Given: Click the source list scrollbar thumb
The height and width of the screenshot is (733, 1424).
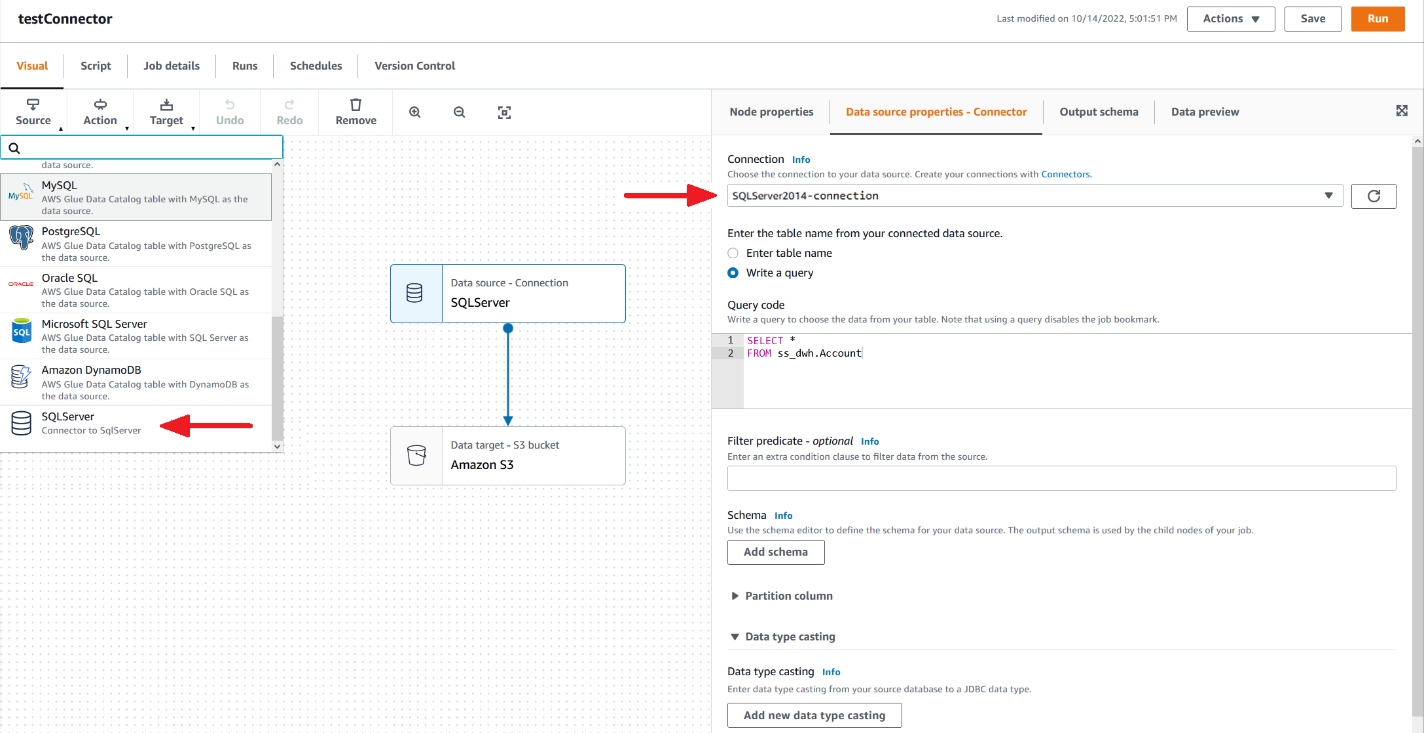Looking at the screenshot, I should tap(278, 378).
